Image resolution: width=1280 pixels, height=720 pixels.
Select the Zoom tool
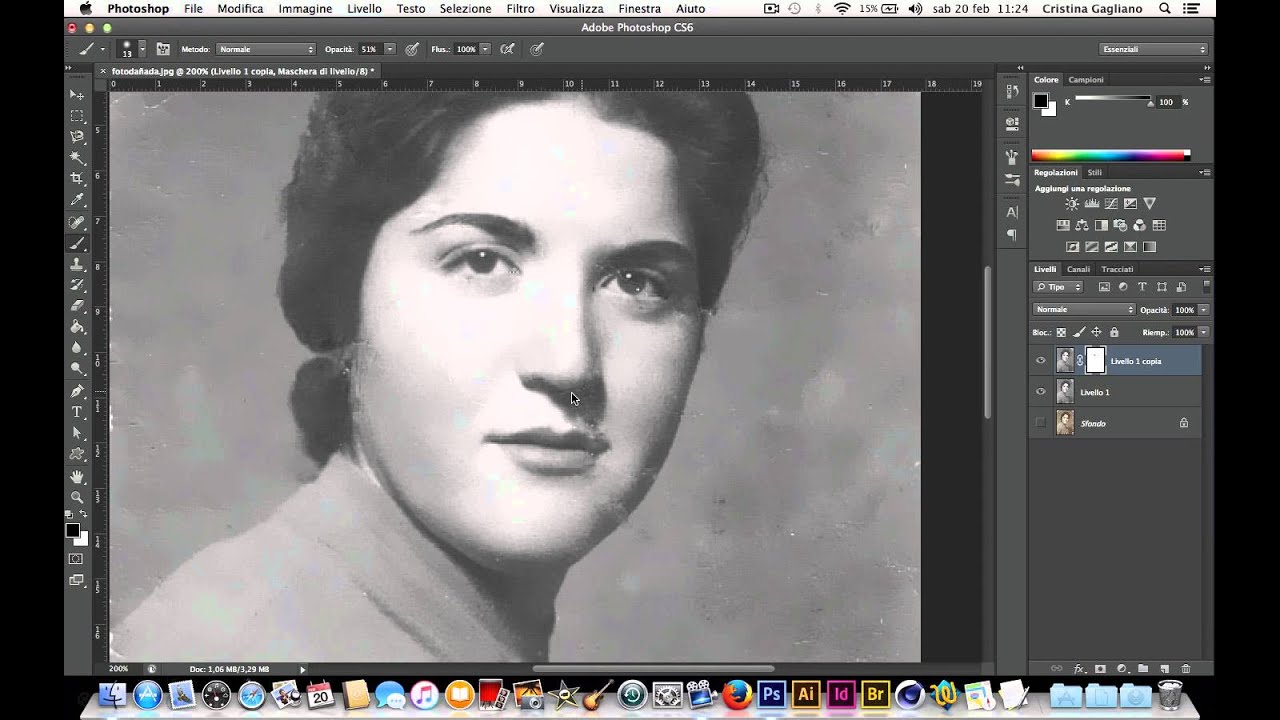tap(77, 497)
